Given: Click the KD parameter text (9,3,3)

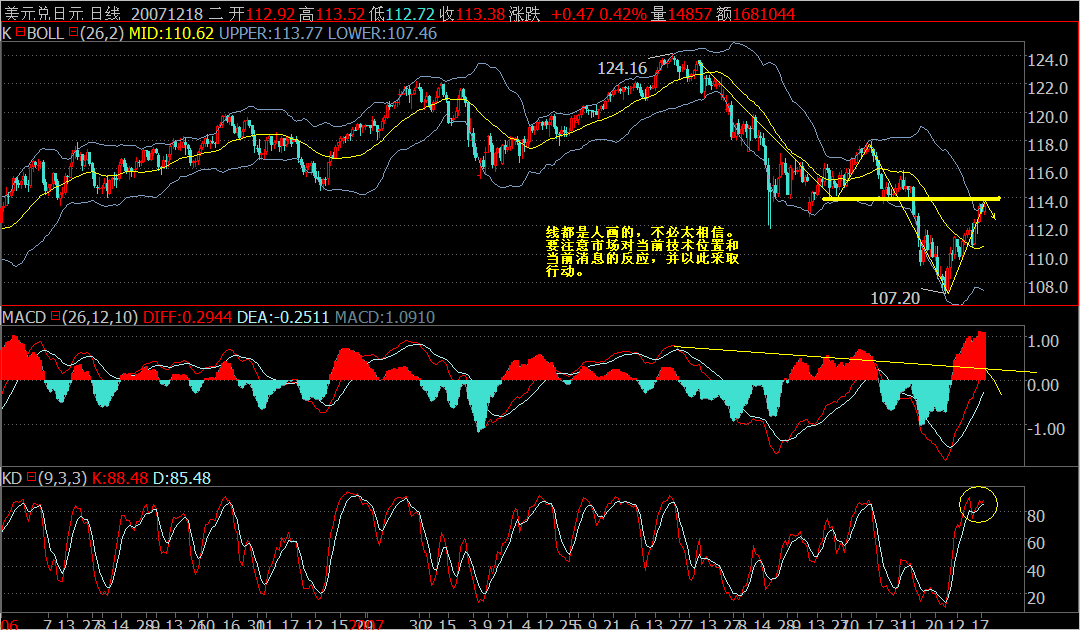Looking at the screenshot, I should coord(62,478).
